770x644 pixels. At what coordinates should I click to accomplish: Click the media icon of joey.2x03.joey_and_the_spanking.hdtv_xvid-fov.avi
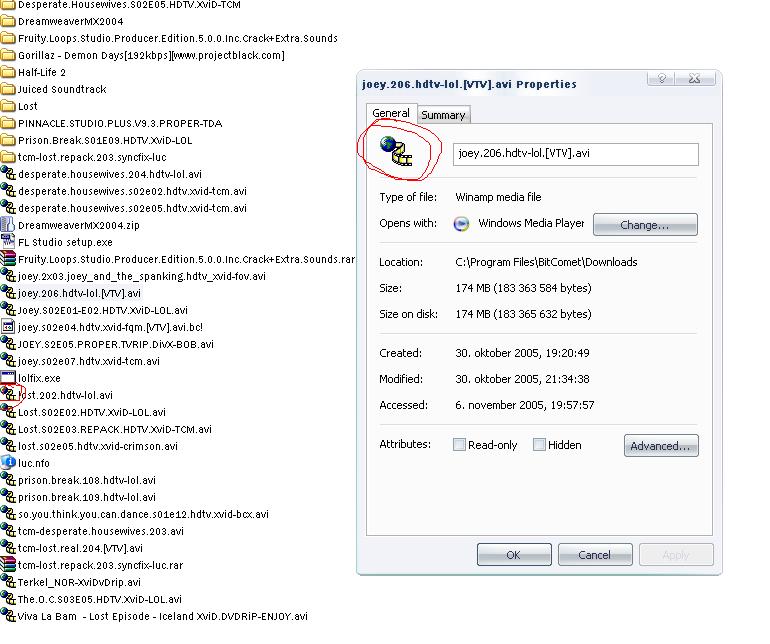coord(8,276)
